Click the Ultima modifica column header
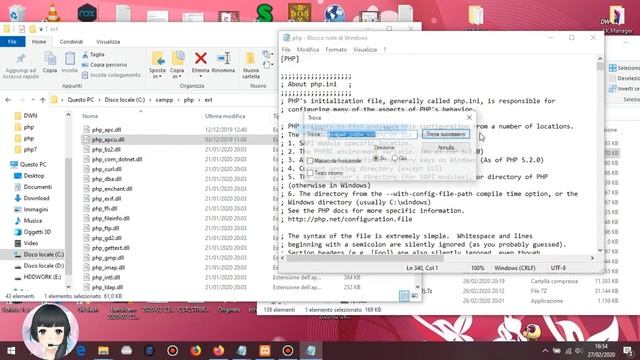This screenshot has height=360, width=640. [x=225, y=116]
